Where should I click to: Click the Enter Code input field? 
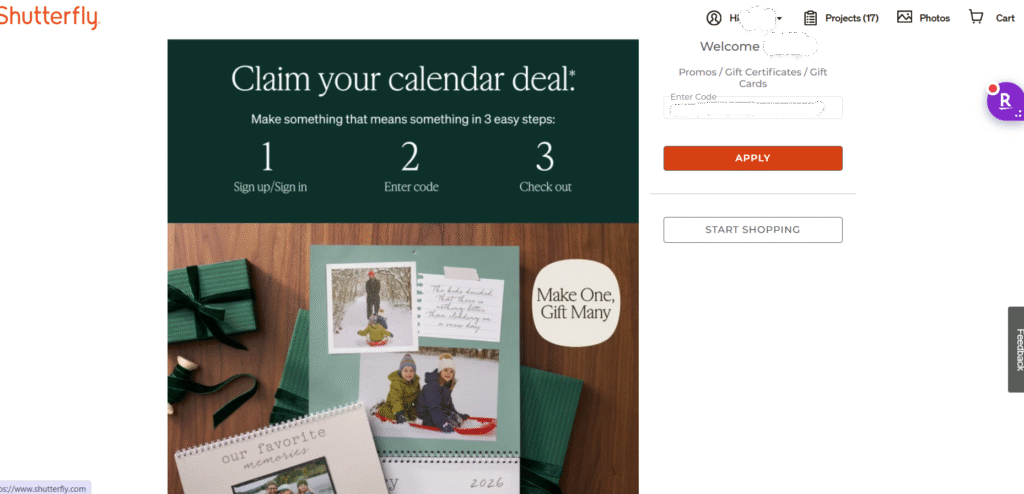pyautogui.click(x=753, y=108)
